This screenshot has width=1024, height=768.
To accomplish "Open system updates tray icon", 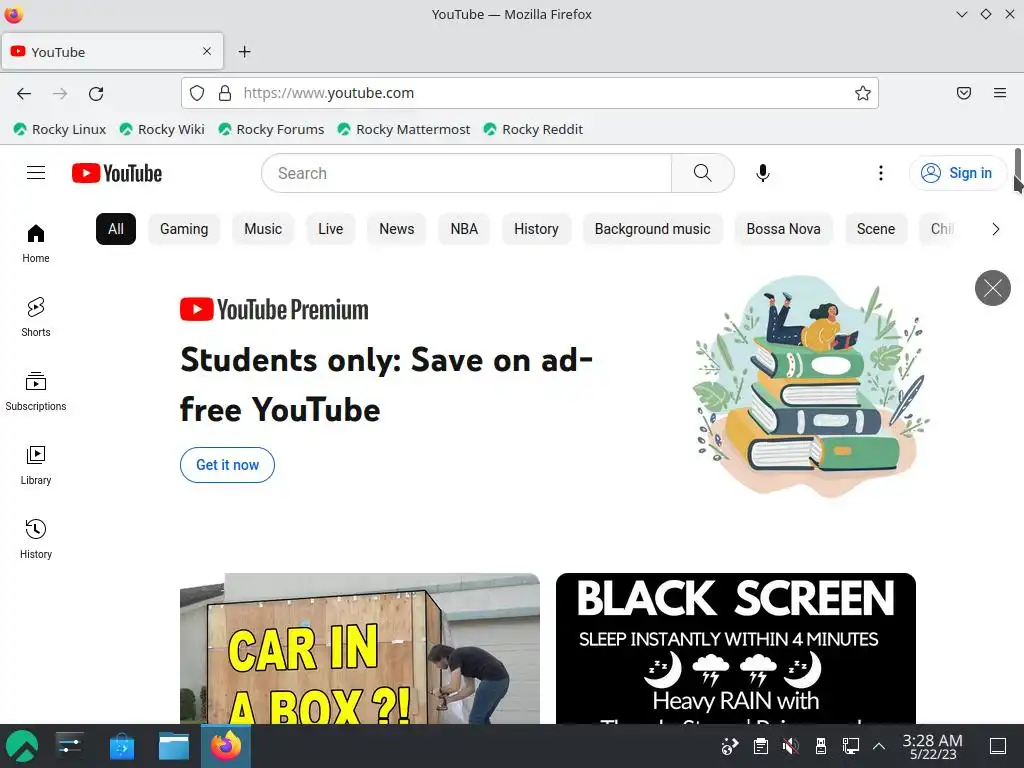I will pos(729,746).
